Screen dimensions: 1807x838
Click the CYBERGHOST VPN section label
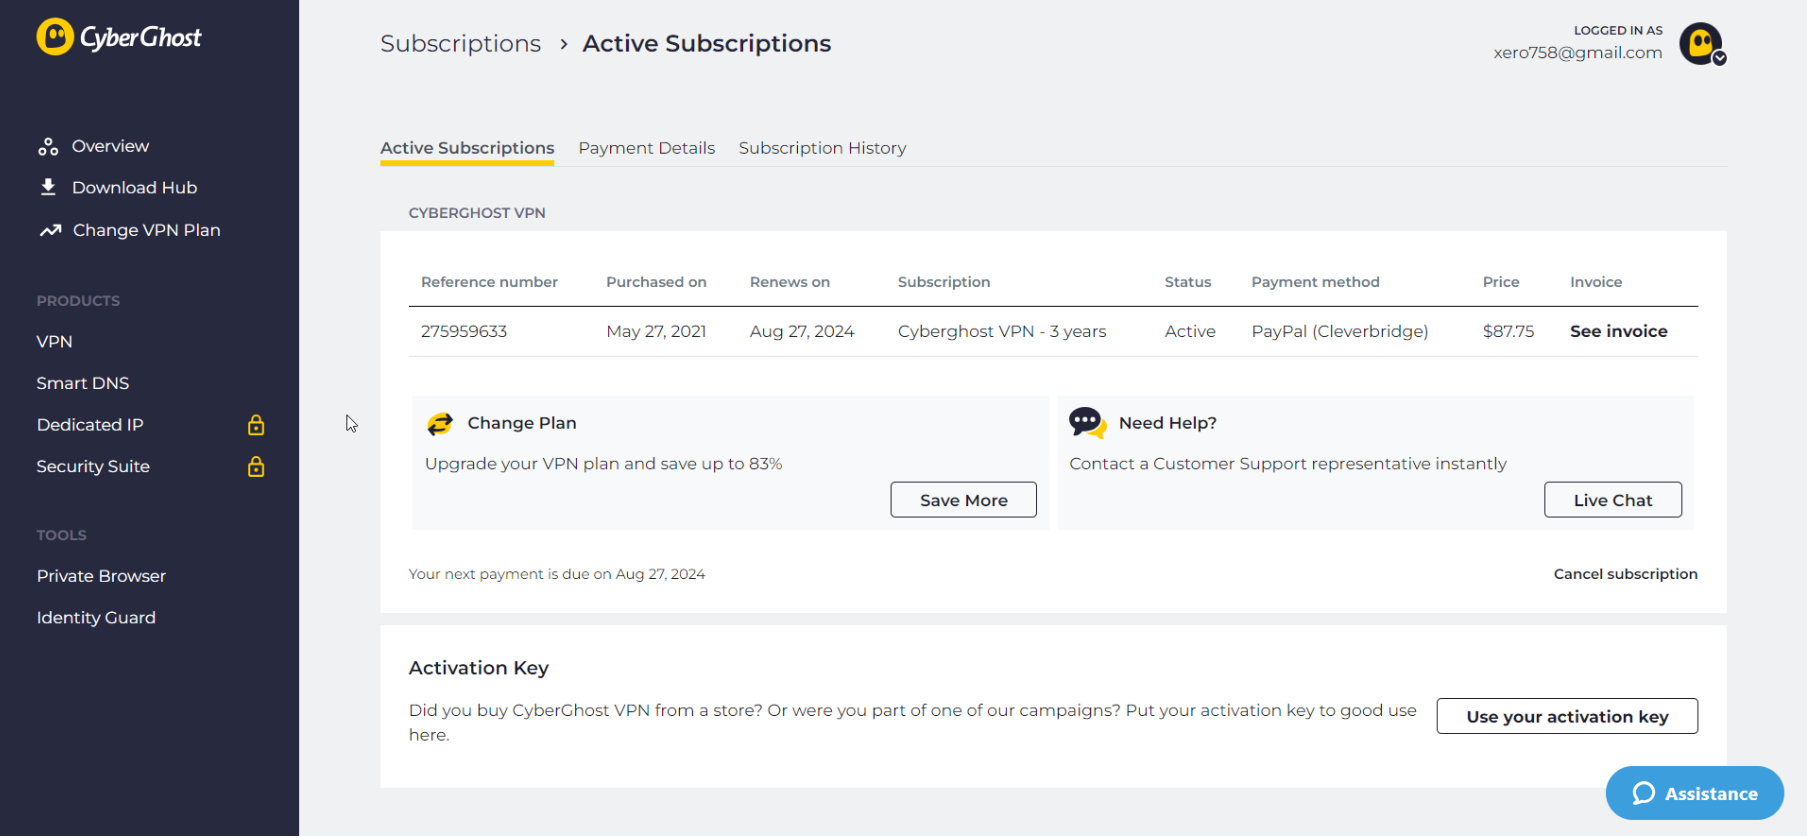pos(477,213)
